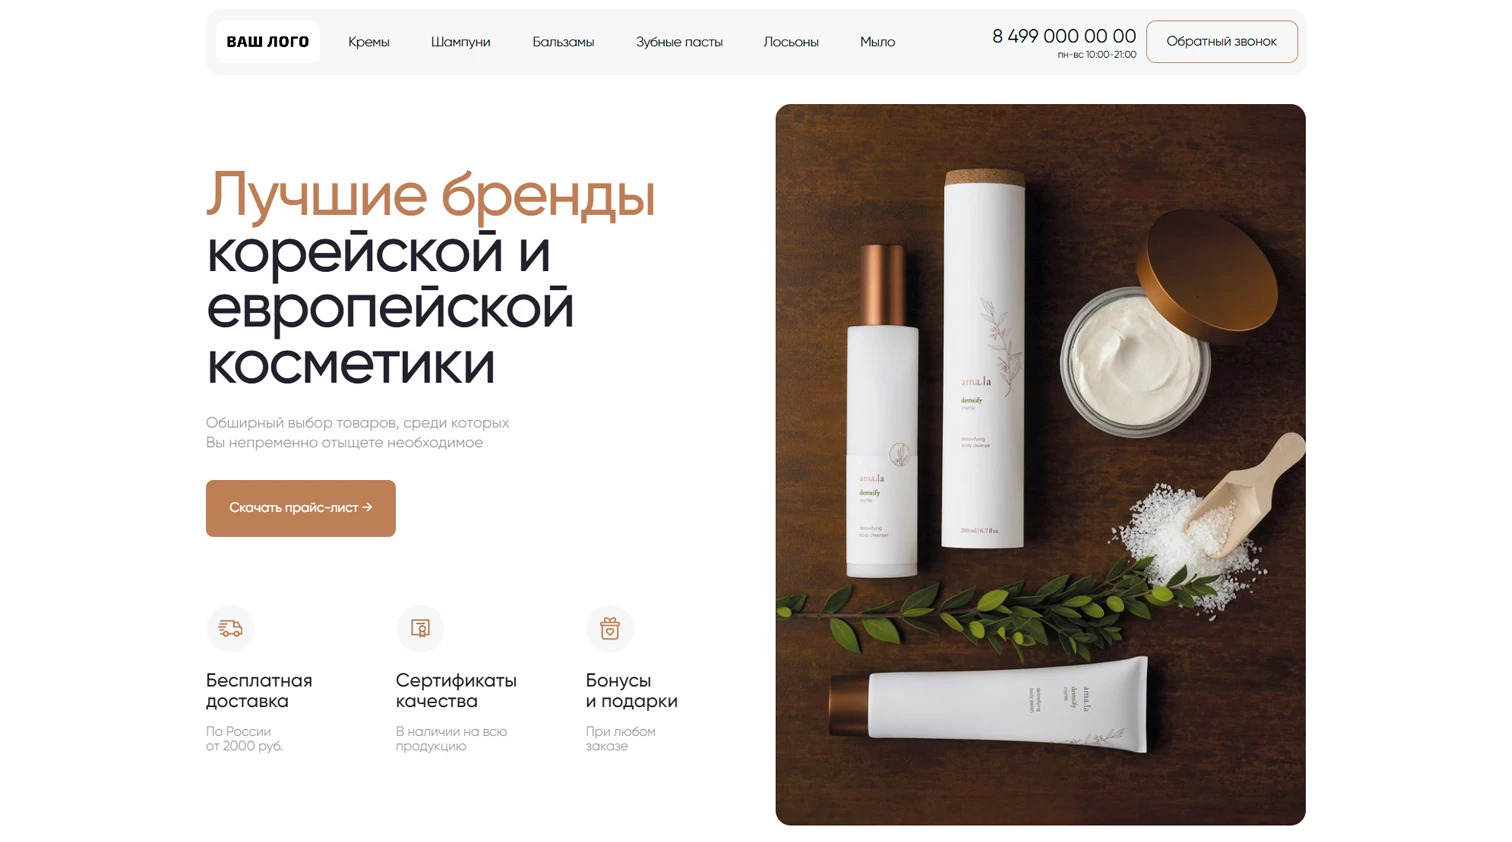Select Зубные пасты in the navigation

point(679,42)
